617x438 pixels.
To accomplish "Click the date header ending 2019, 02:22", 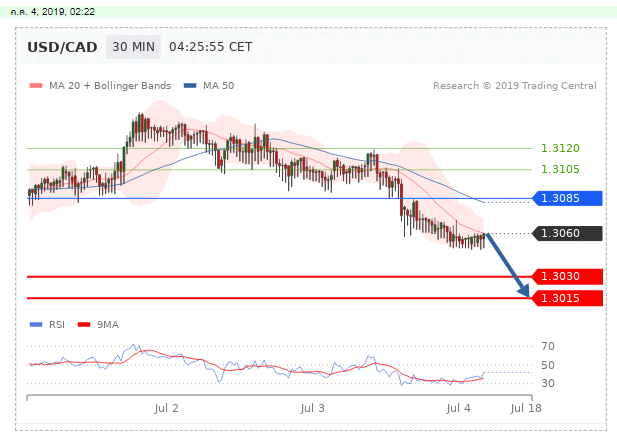I will tap(53, 12).
